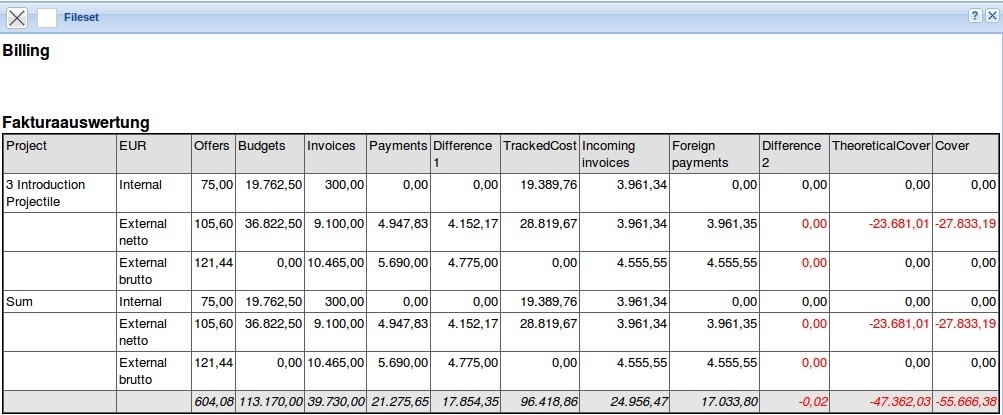Viewport: 1003px width, 415px height.
Task: Close the Fileset panel using top-right X
Action: click(x=991, y=16)
